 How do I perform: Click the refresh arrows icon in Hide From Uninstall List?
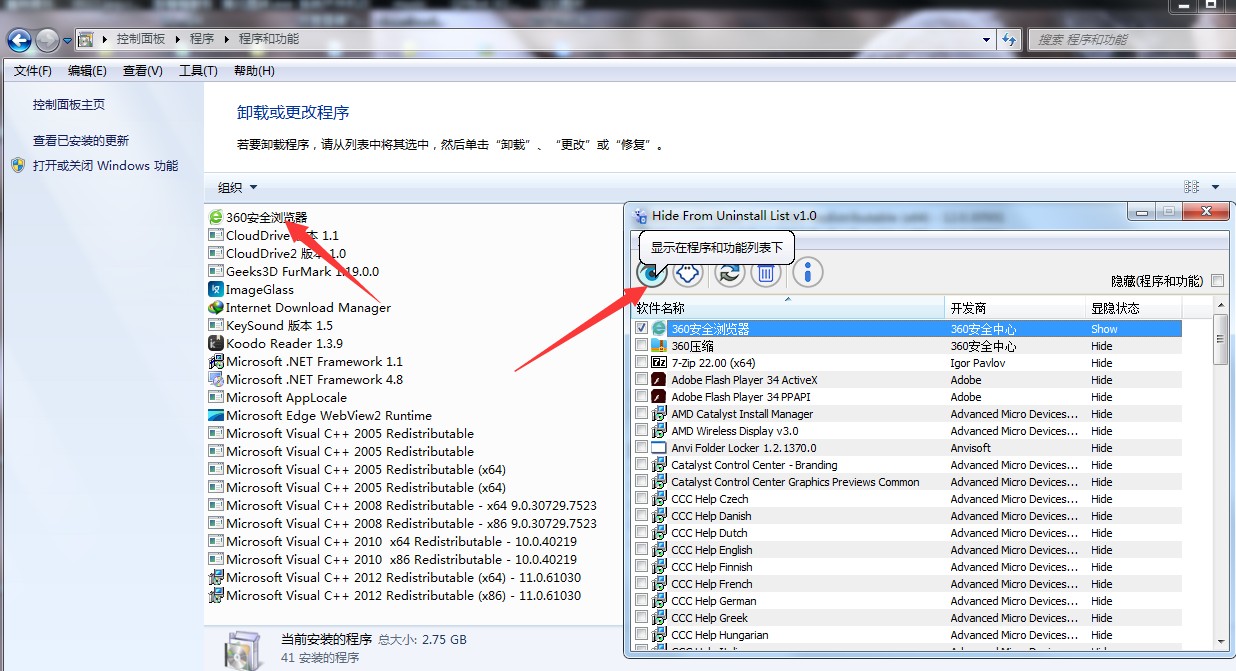tap(729, 272)
